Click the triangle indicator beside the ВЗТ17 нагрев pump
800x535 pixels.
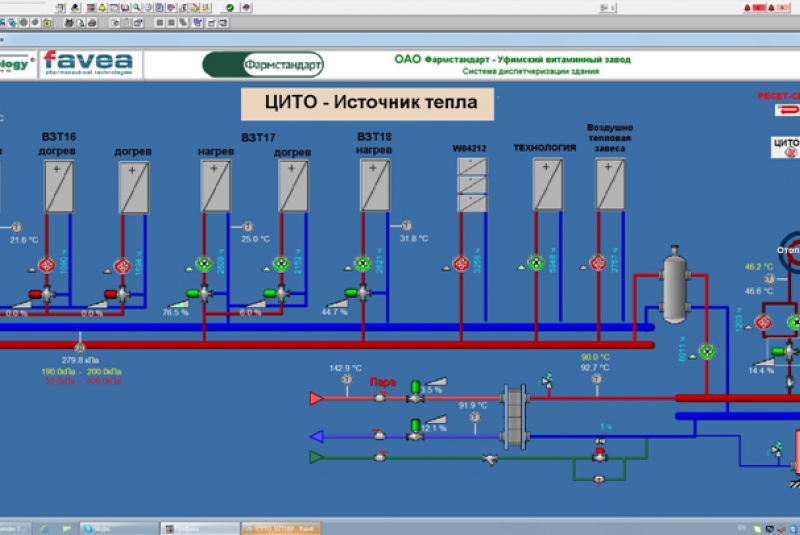pos(189,269)
